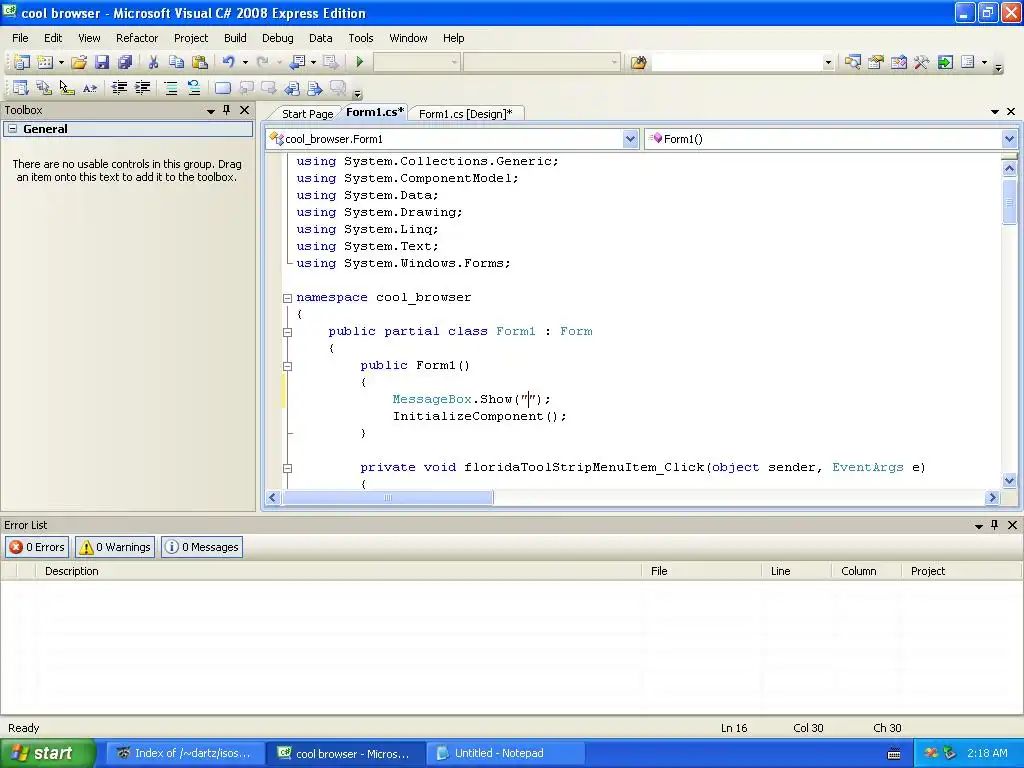Click the Copy toolbar icon

(x=176, y=62)
